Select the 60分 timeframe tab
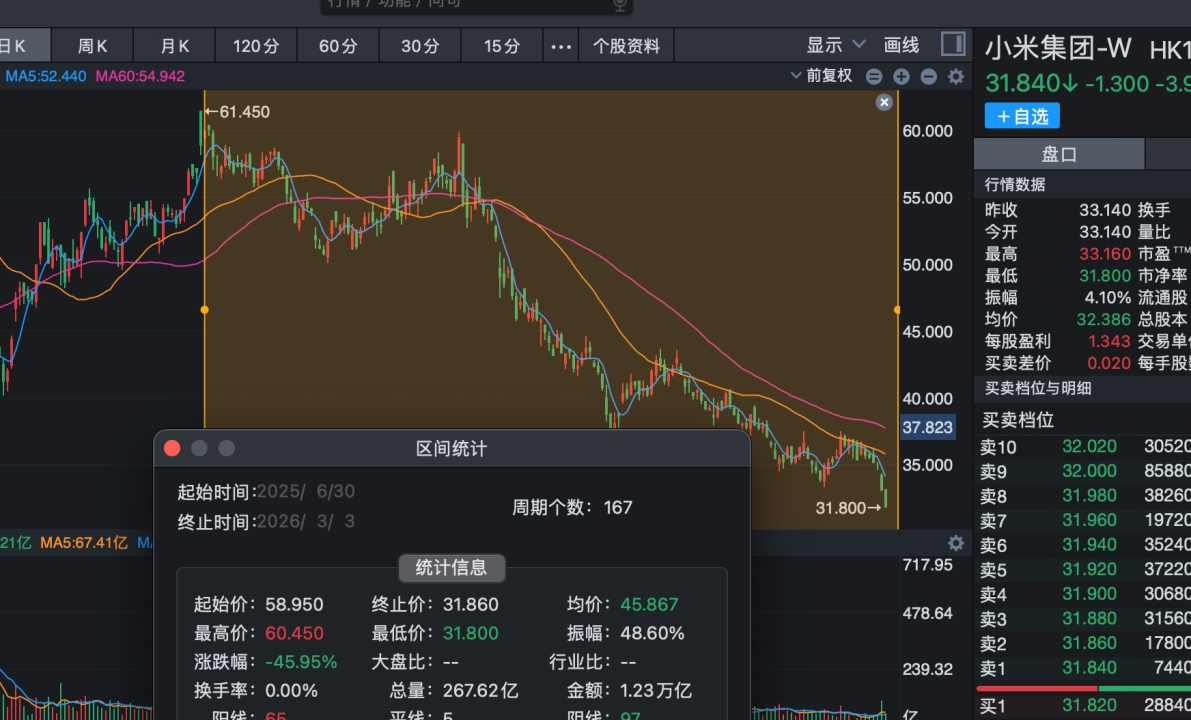1191x720 pixels. click(338, 46)
